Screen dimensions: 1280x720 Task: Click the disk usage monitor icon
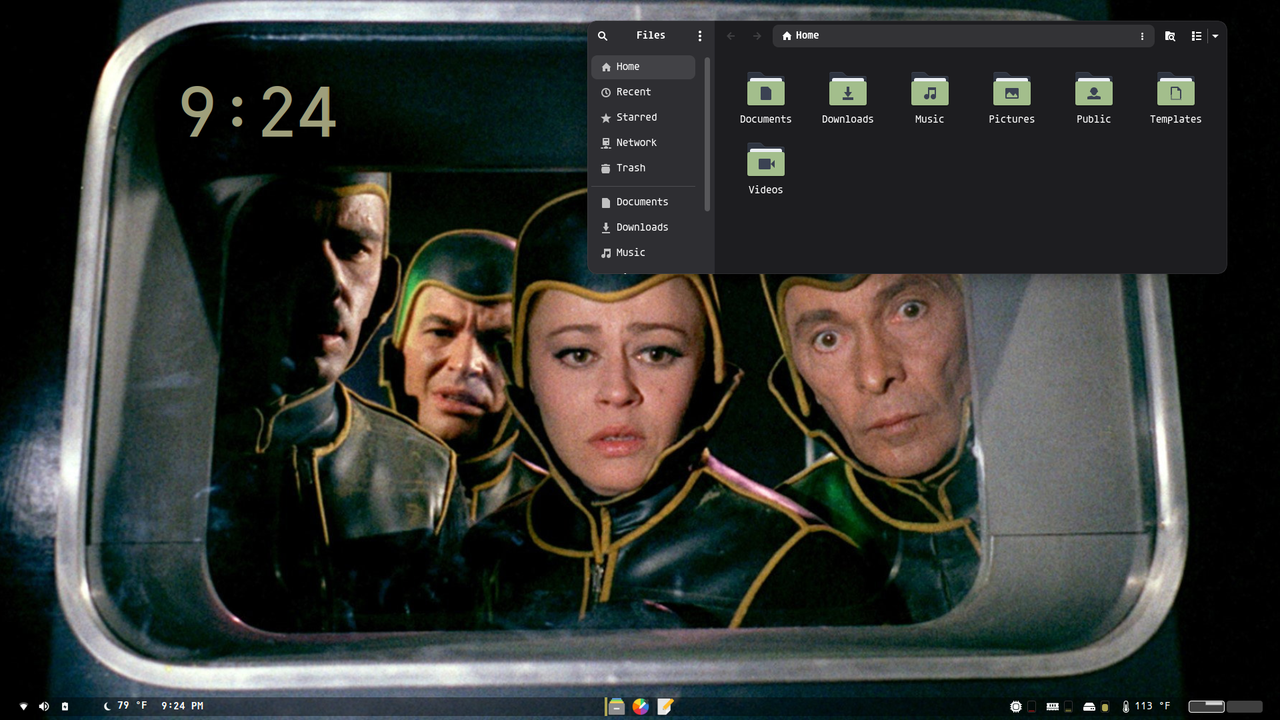click(x=1089, y=706)
